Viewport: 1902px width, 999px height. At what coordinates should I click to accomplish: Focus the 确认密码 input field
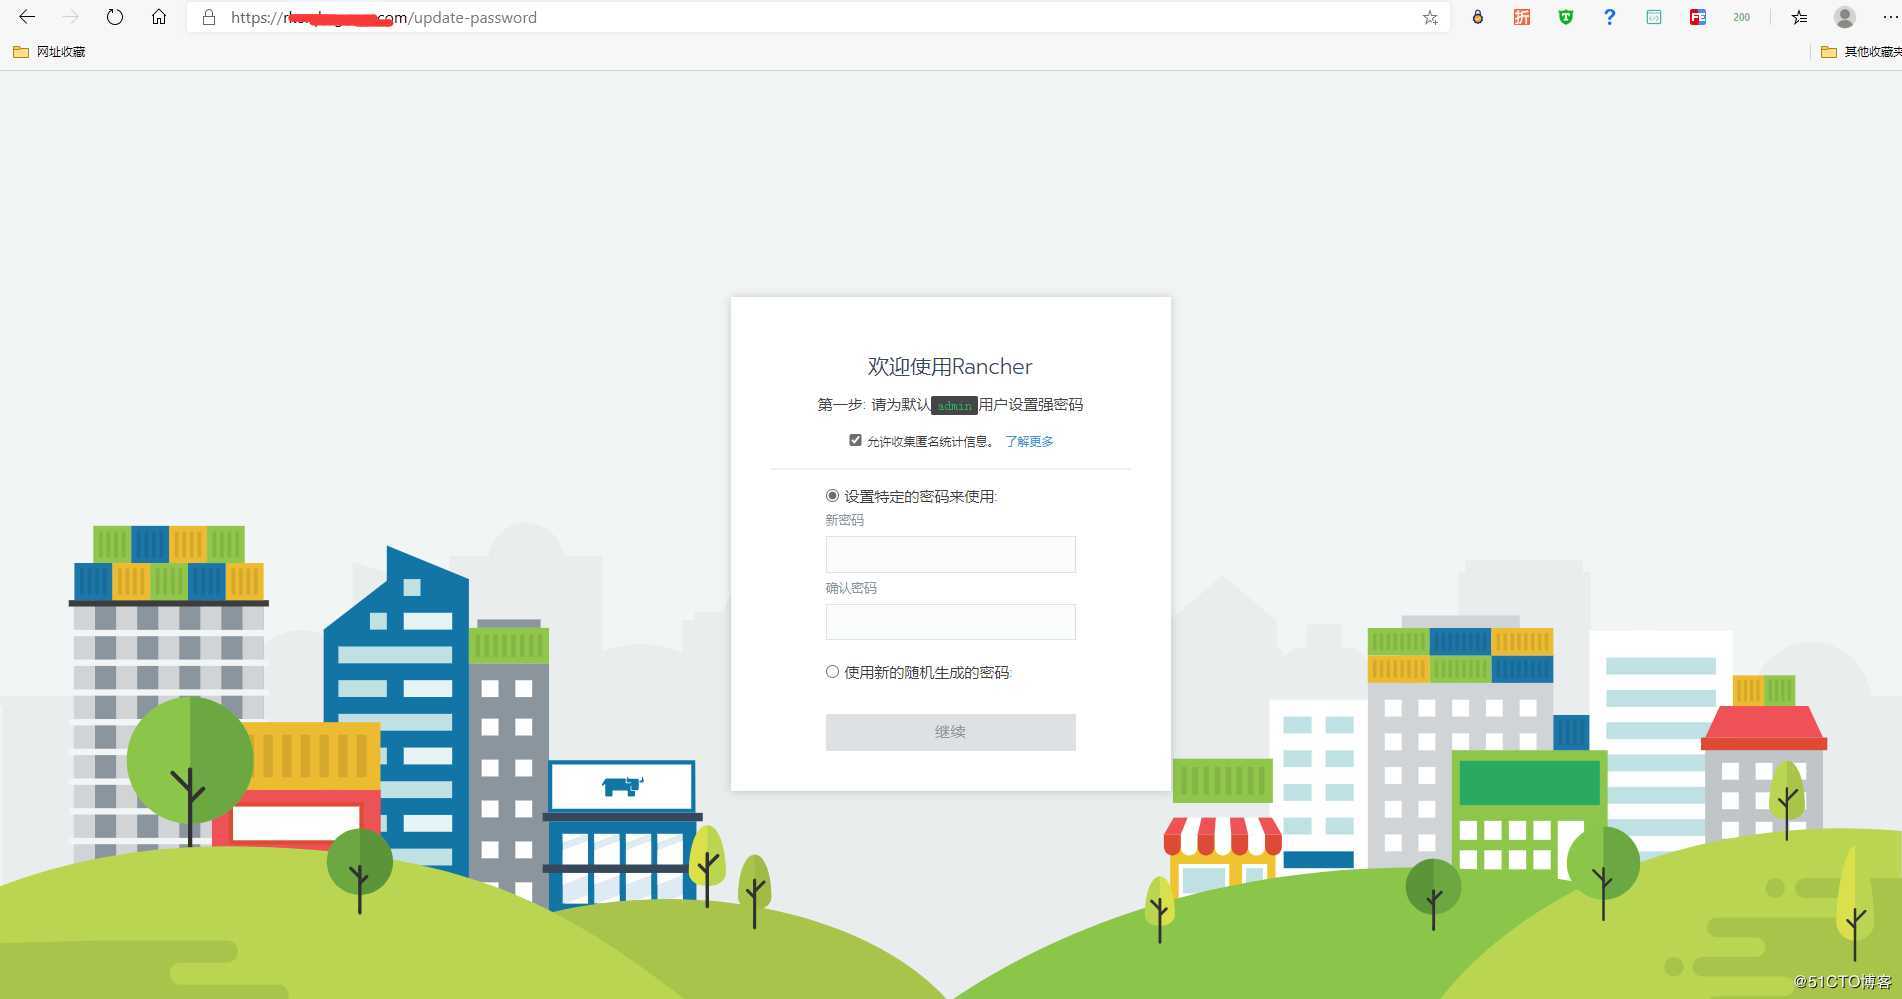[x=950, y=622]
